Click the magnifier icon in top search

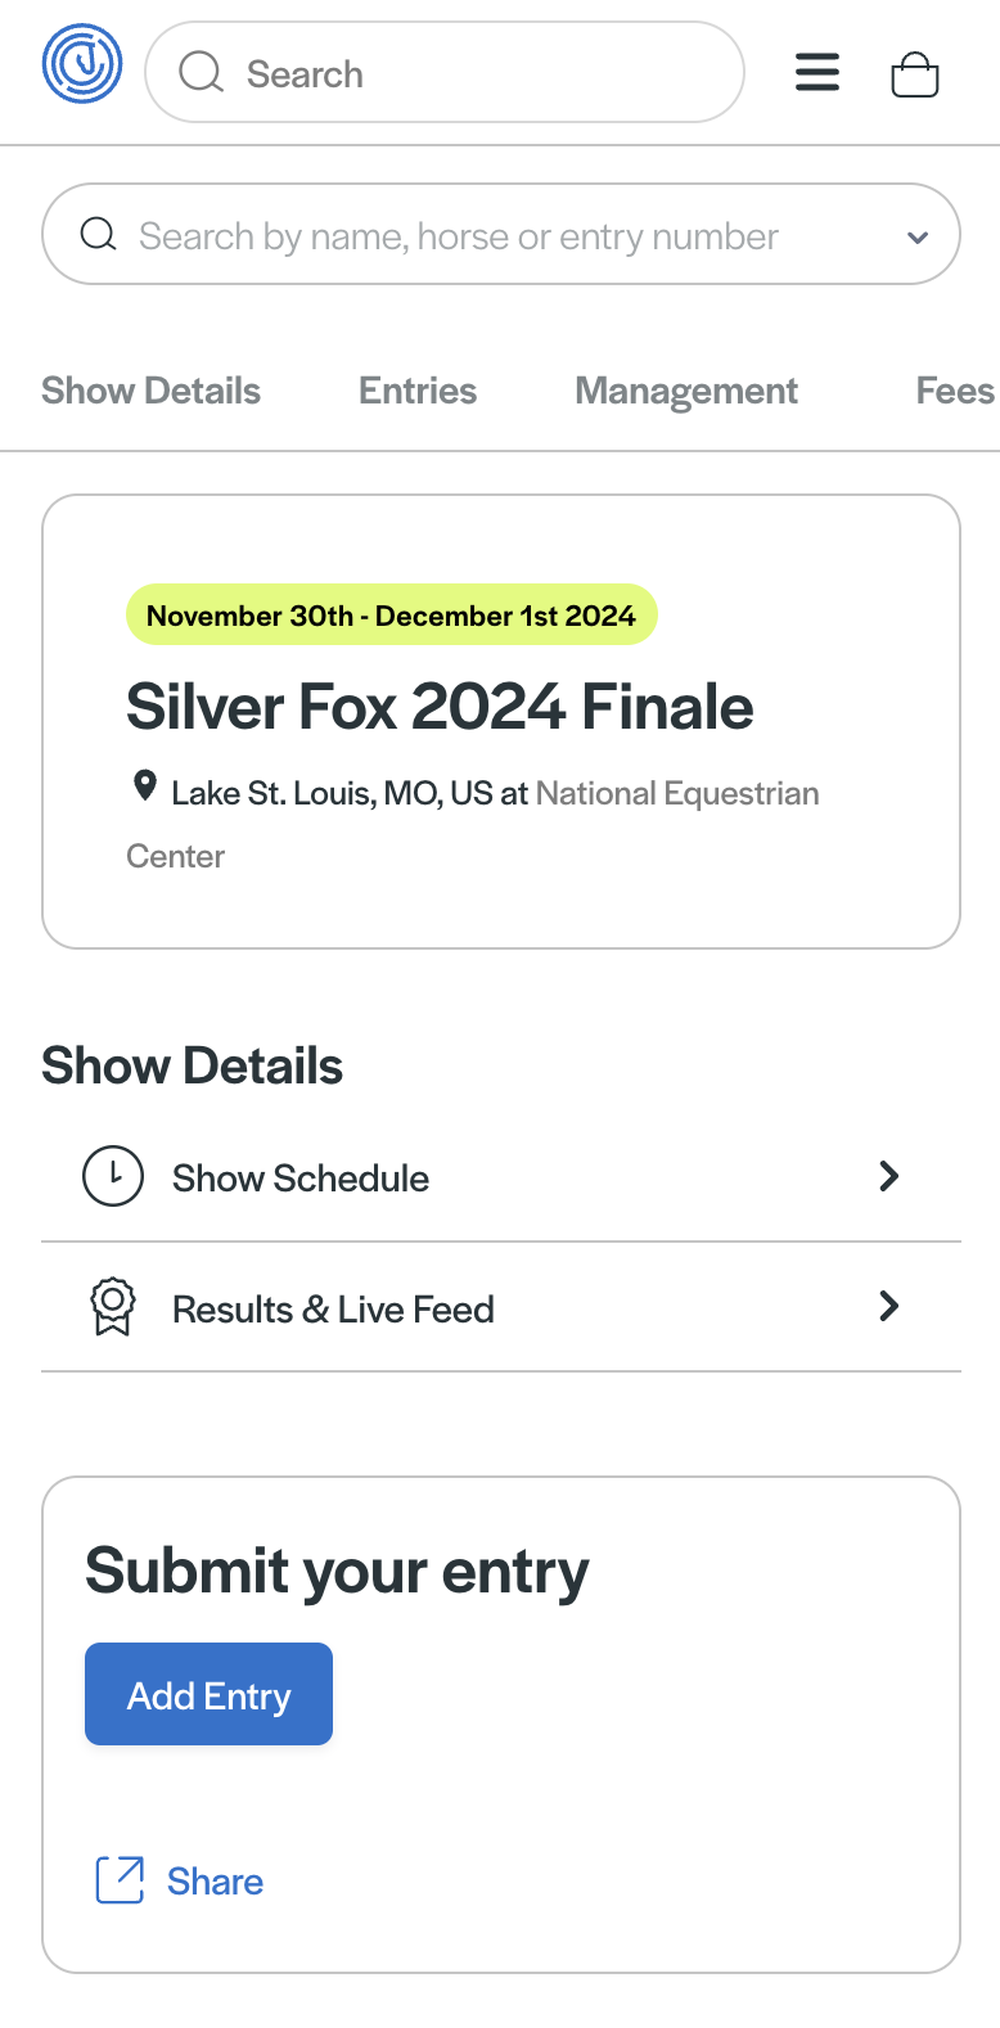(x=201, y=73)
